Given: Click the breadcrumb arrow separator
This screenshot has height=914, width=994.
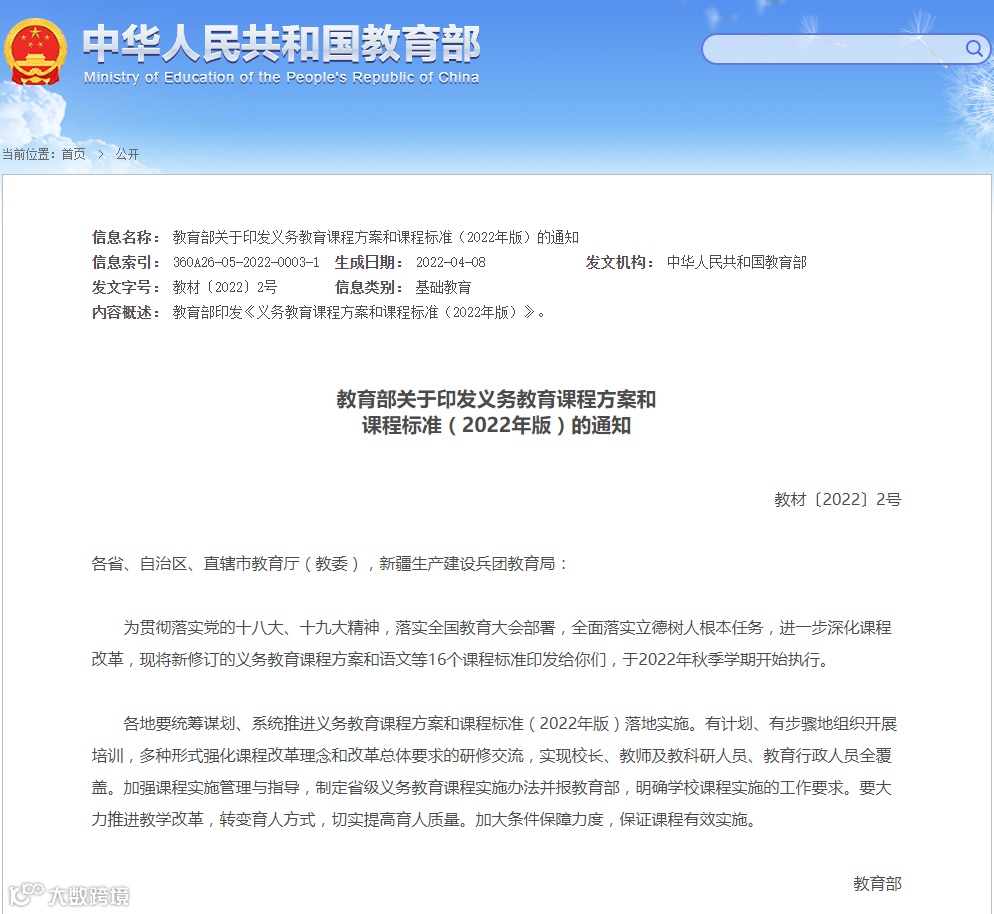Looking at the screenshot, I should click(101, 154).
